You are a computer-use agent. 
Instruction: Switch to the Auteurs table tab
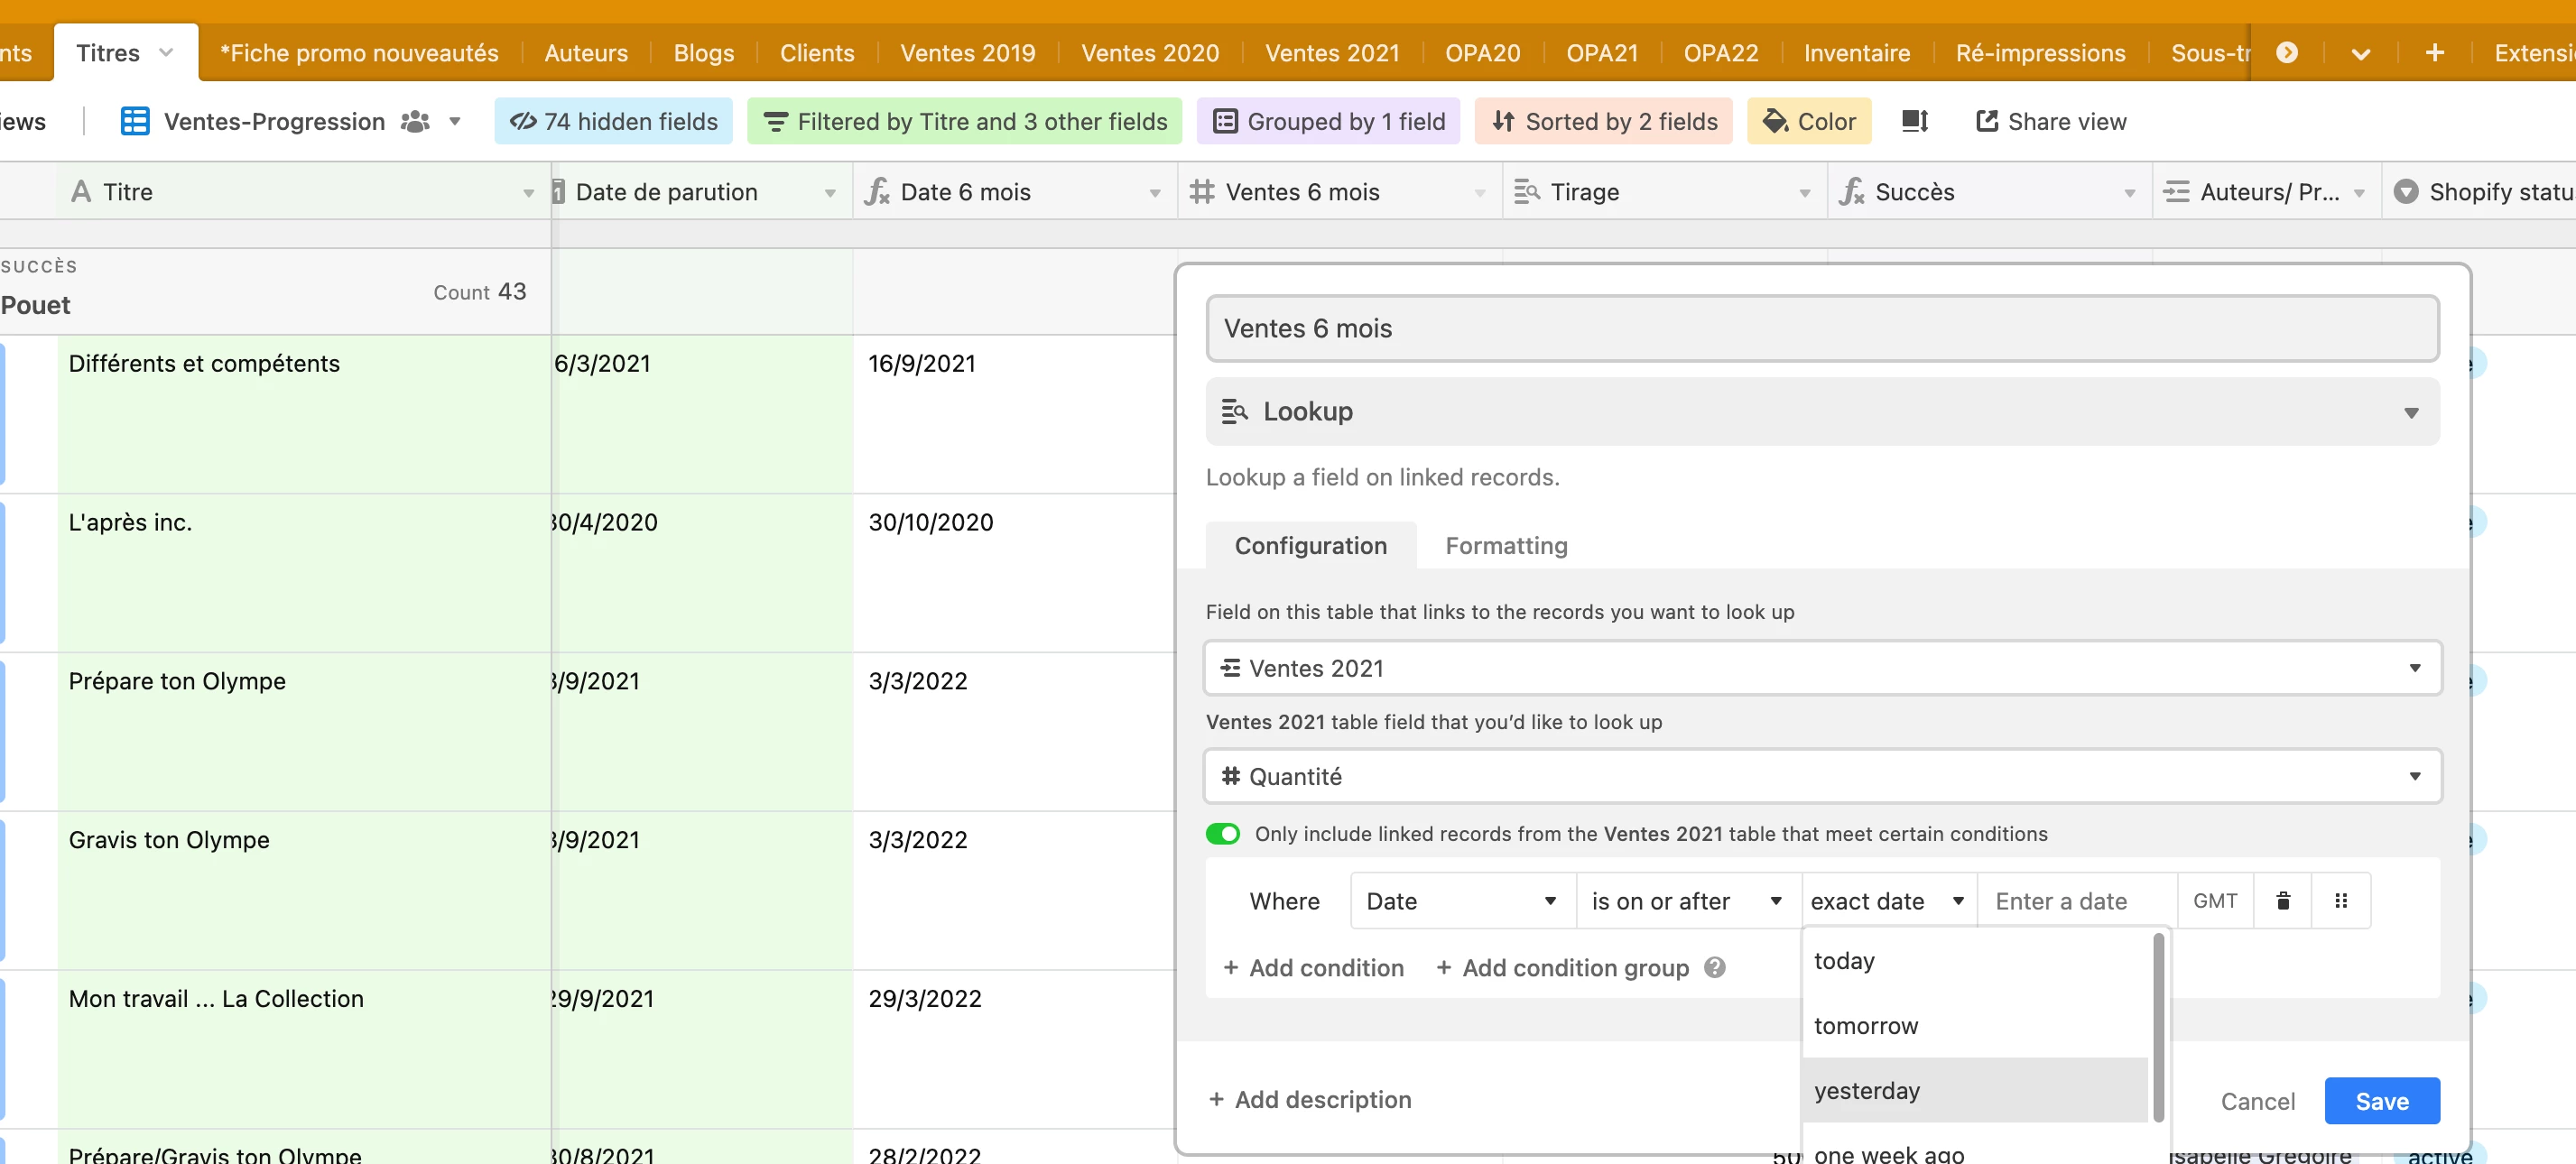586,53
